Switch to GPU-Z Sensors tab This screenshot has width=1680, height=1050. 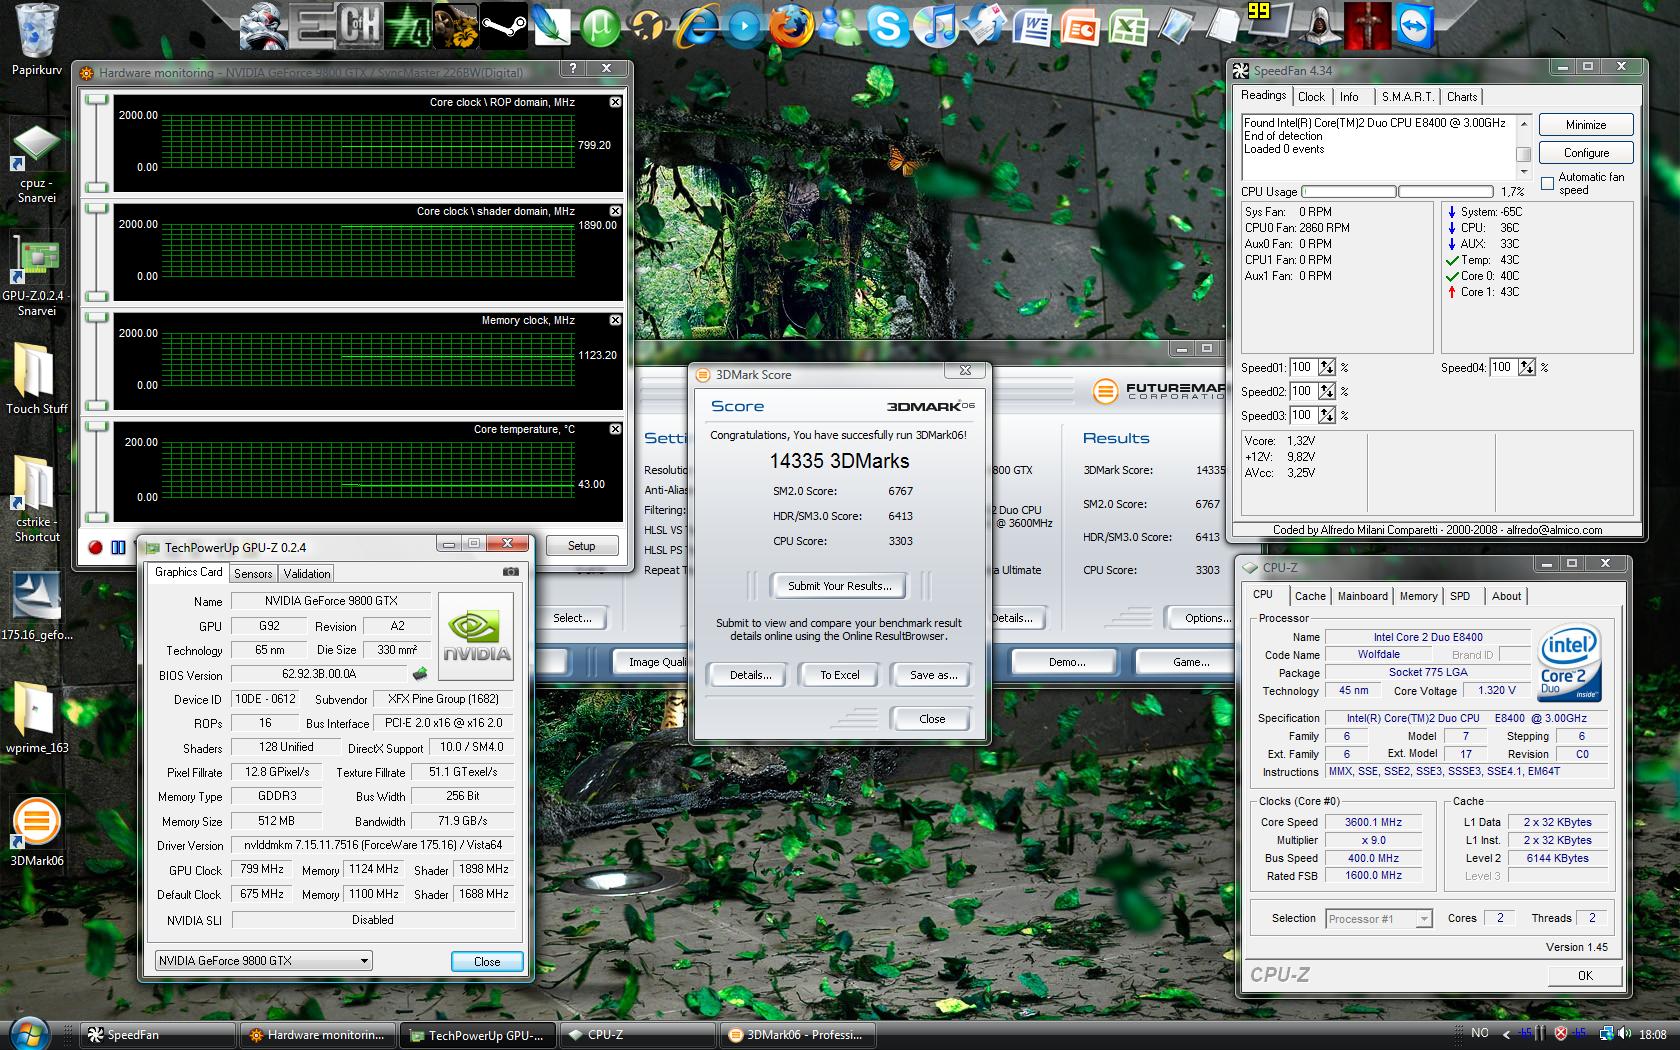point(253,573)
